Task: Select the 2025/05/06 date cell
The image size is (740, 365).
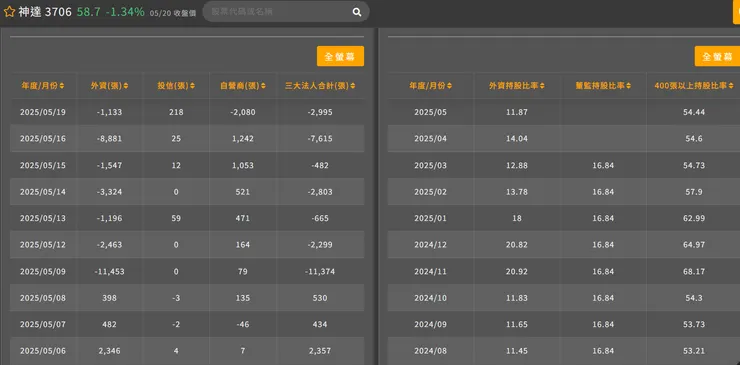Action: [x=43, y=351]
